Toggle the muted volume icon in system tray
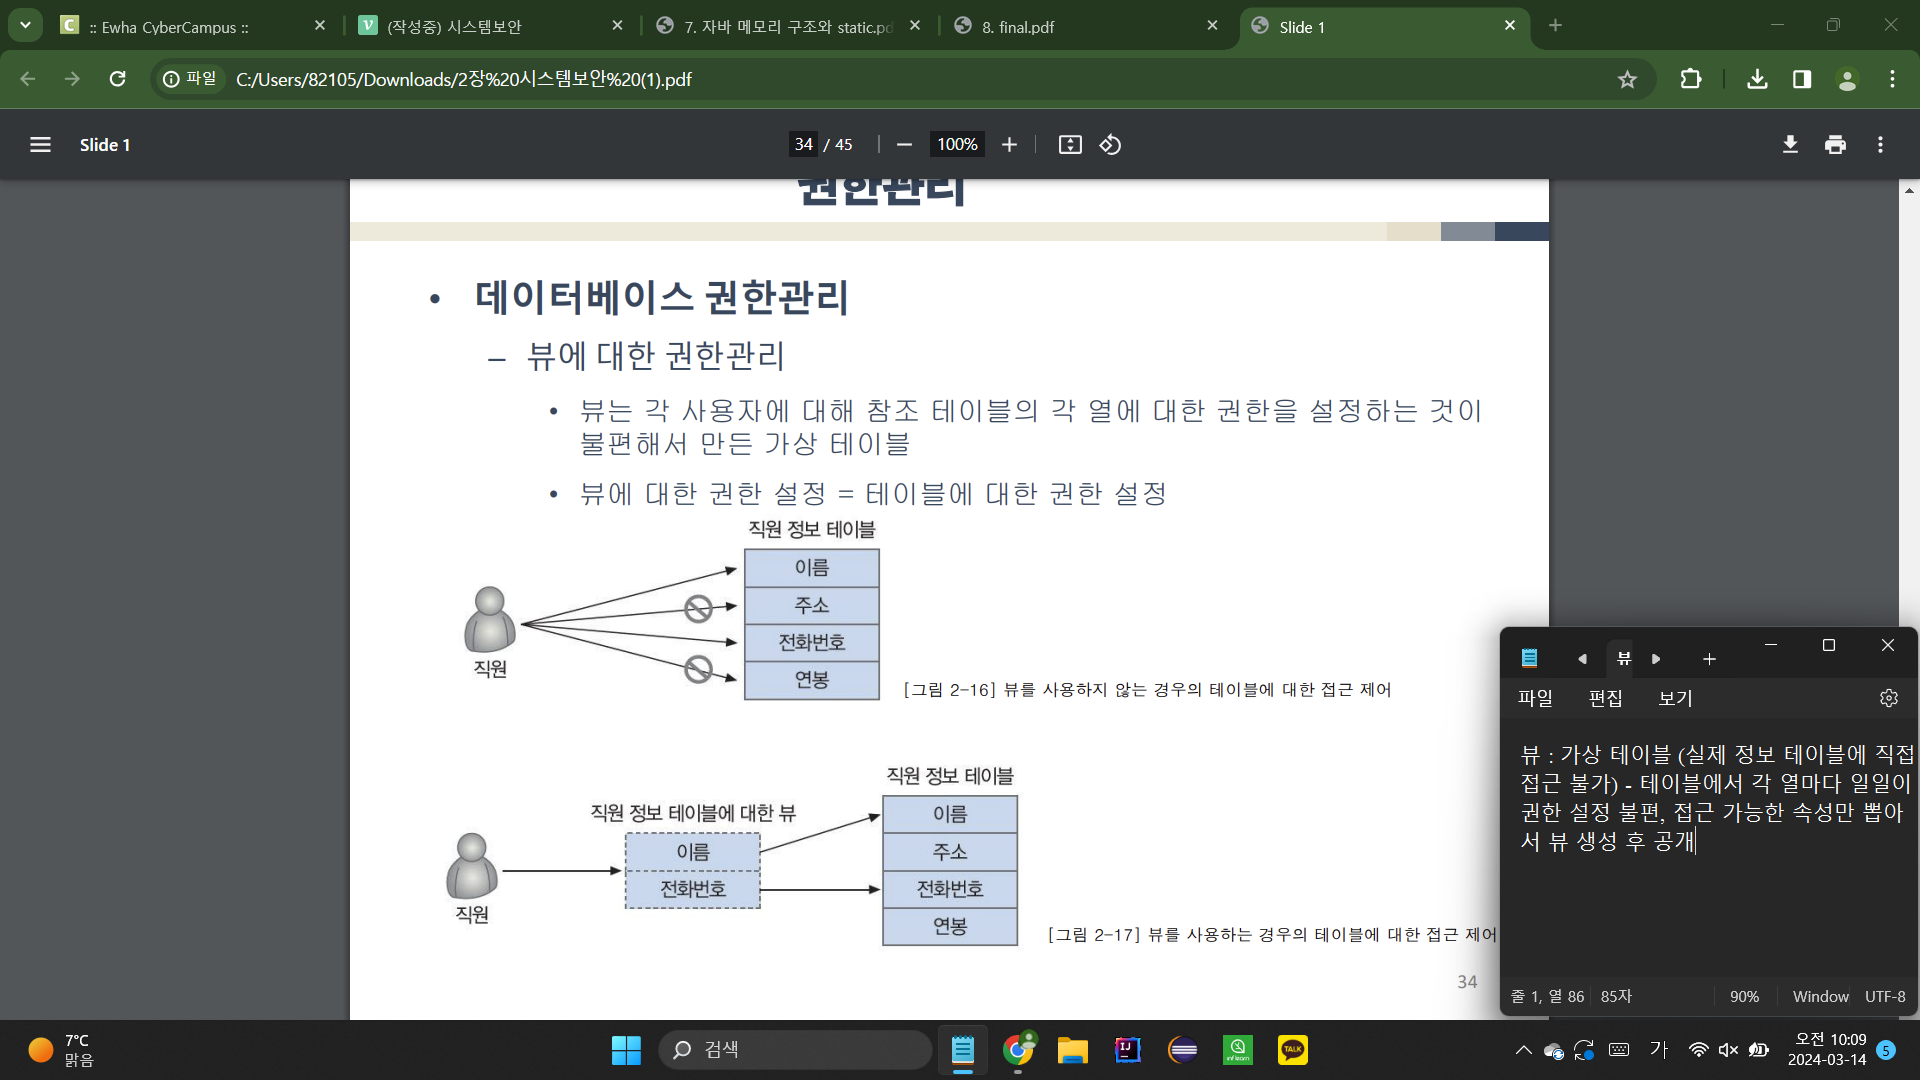Image resolution: width=1920 pixels, height=1080 pixels. tap(1728, 1049)
